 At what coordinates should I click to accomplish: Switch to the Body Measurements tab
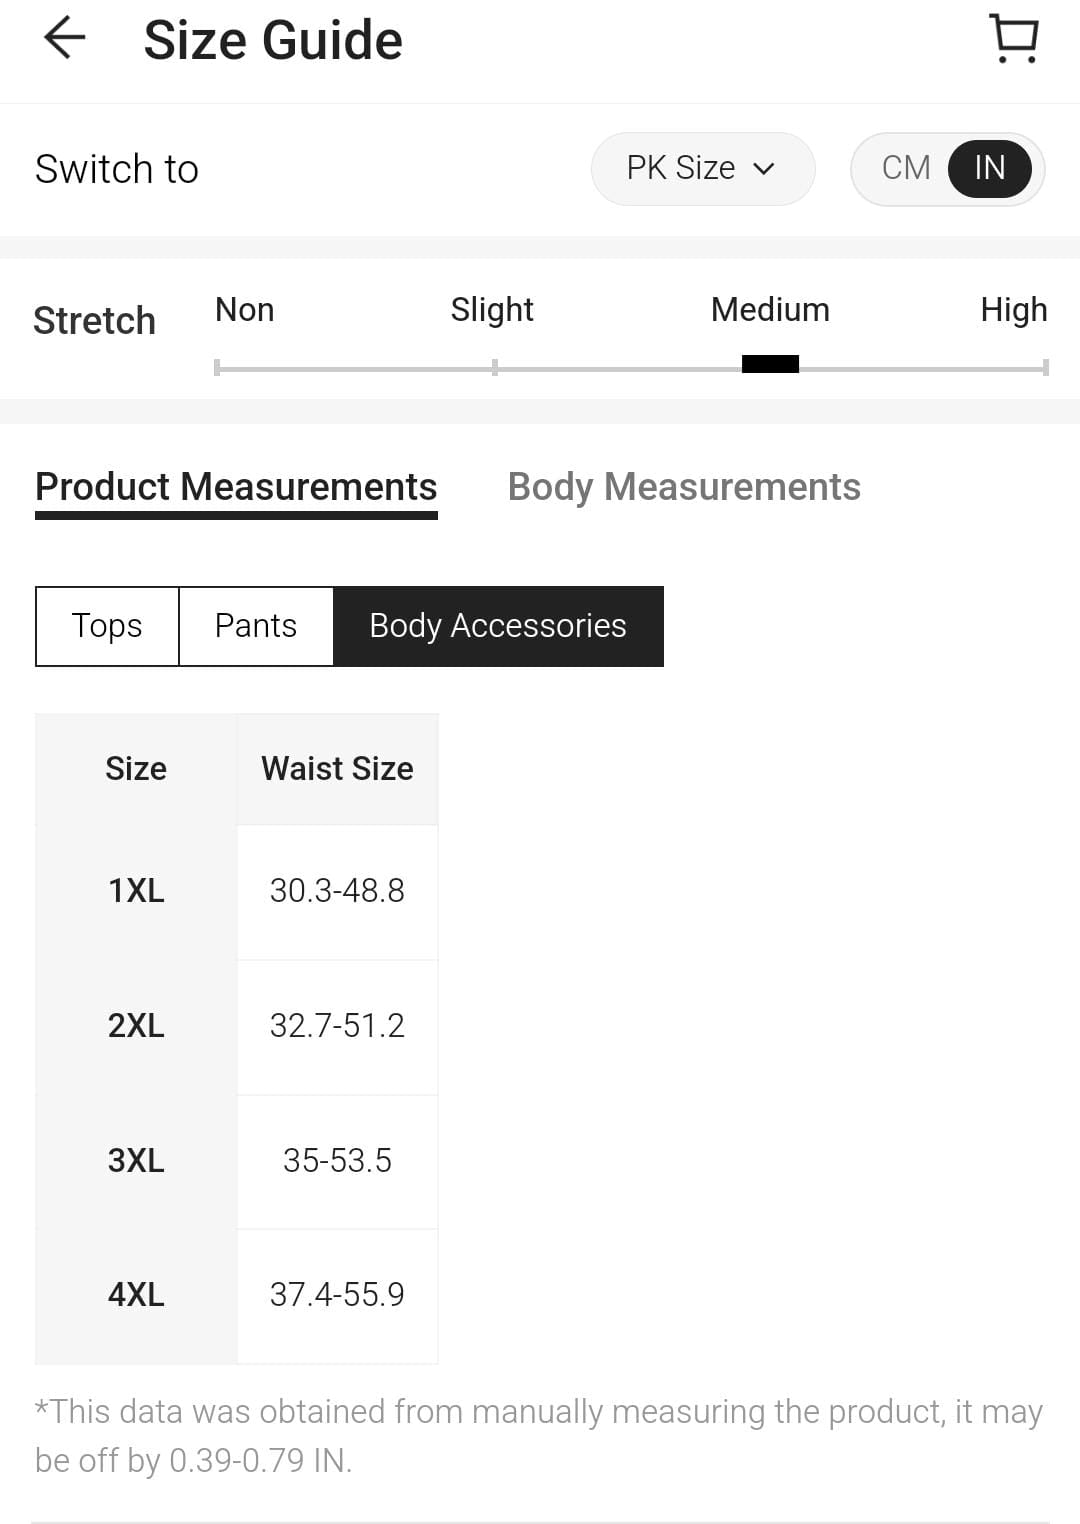click(684, 487)
